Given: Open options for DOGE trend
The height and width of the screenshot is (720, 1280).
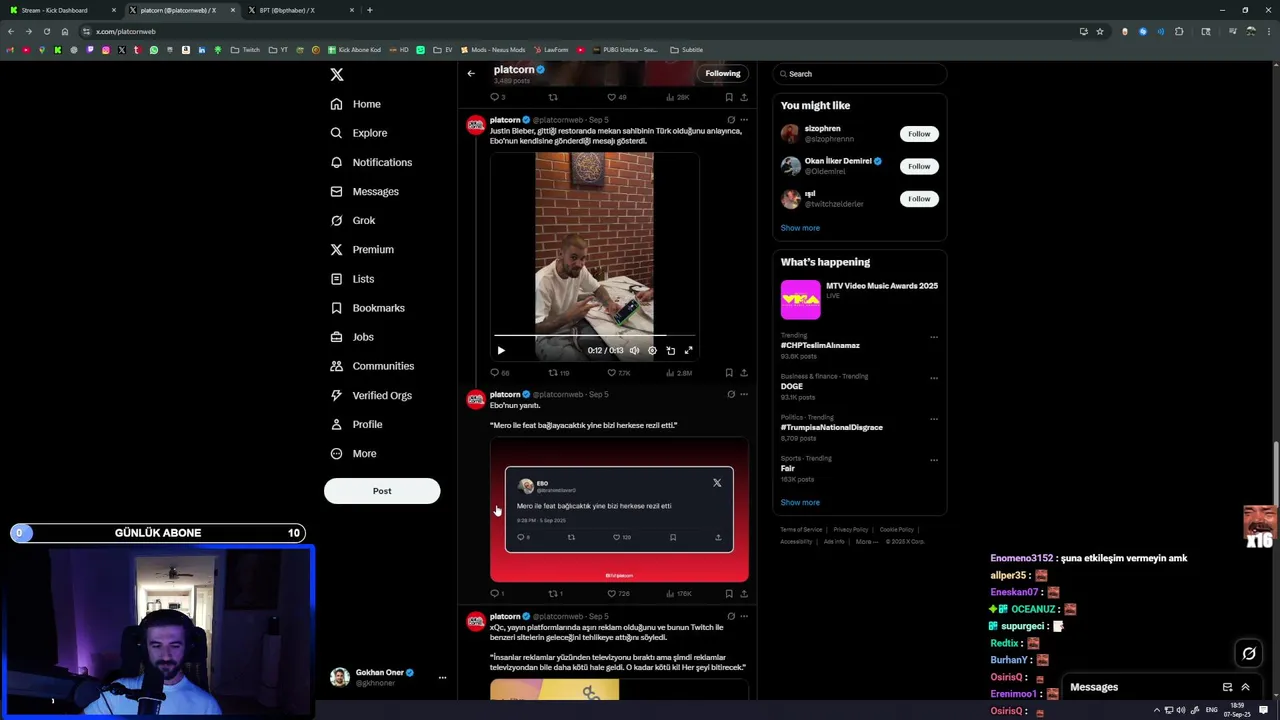Looking at the screenshot, I should click(x=934, y=378).
